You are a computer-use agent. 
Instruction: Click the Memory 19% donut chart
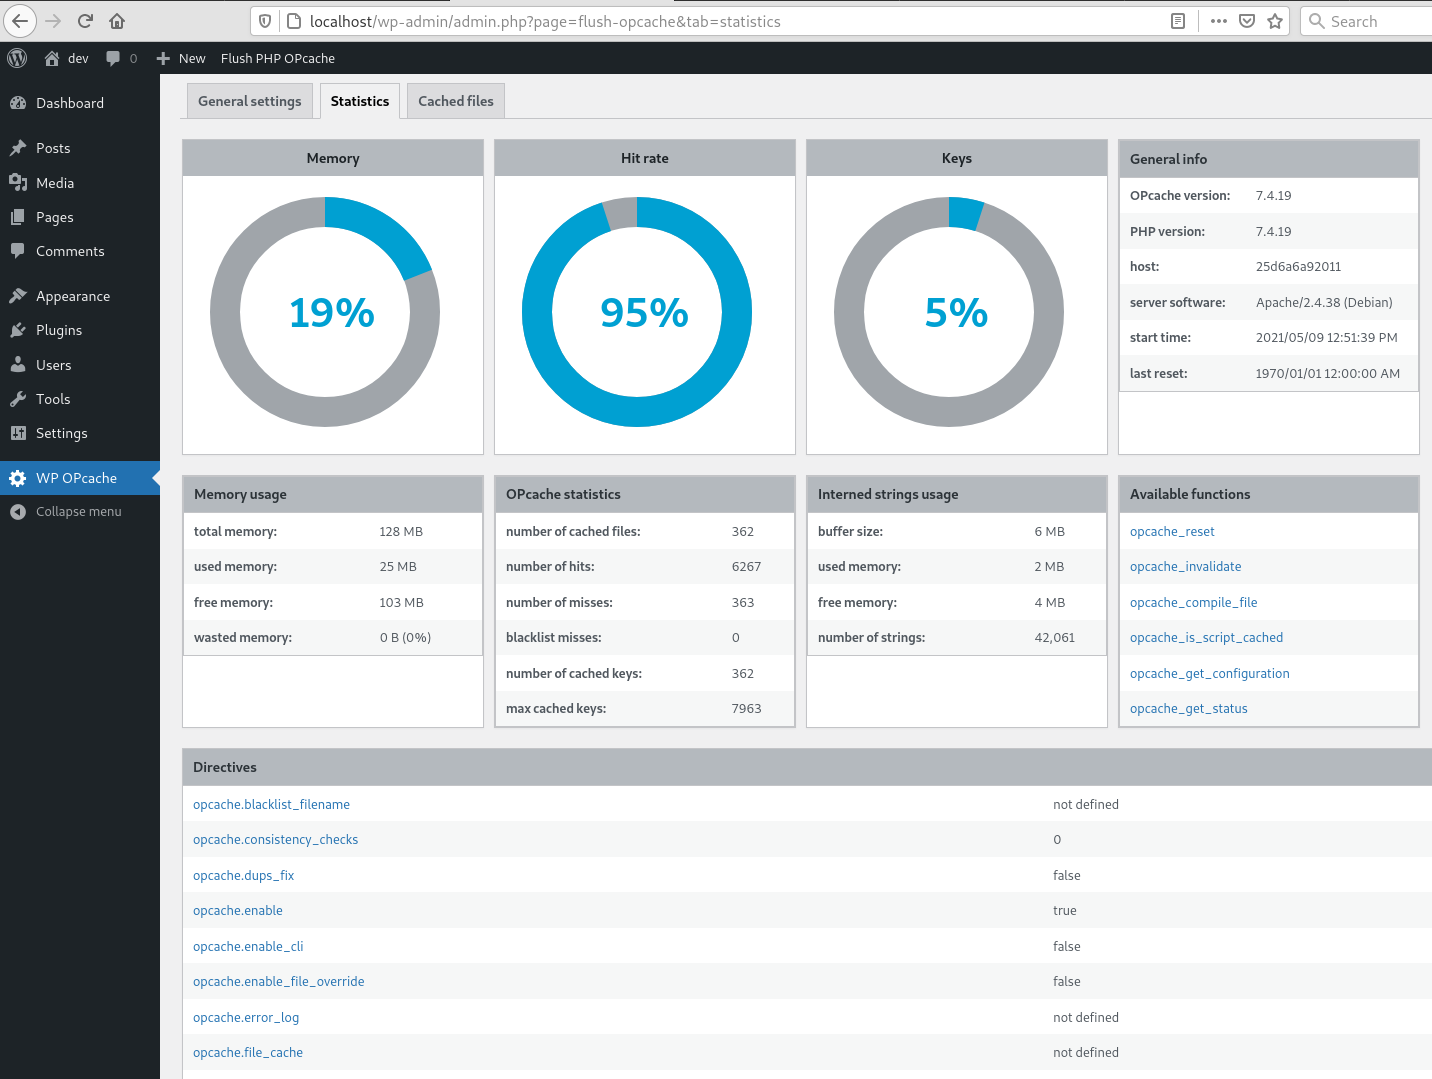[x=325, y=312]
